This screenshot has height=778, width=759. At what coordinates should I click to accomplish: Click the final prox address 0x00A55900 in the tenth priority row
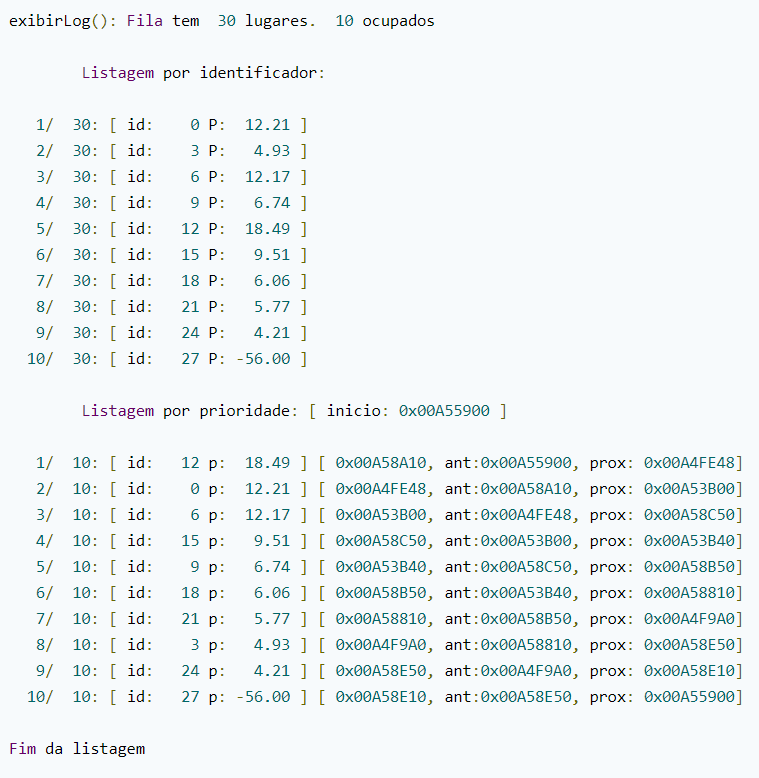[x=689, y=697]
